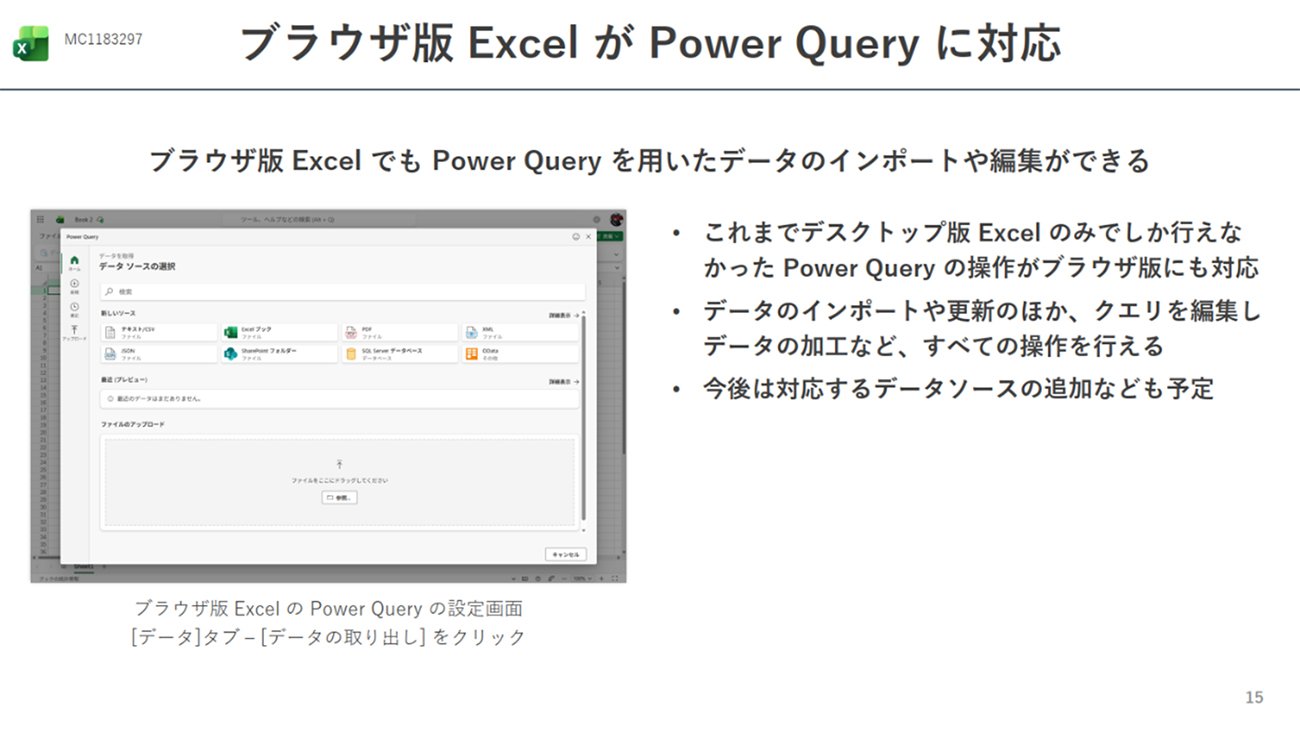Open the Home (ホーム) tab in Power Query sidebar
Screen dimensions: 1300x732
point(74,263)
